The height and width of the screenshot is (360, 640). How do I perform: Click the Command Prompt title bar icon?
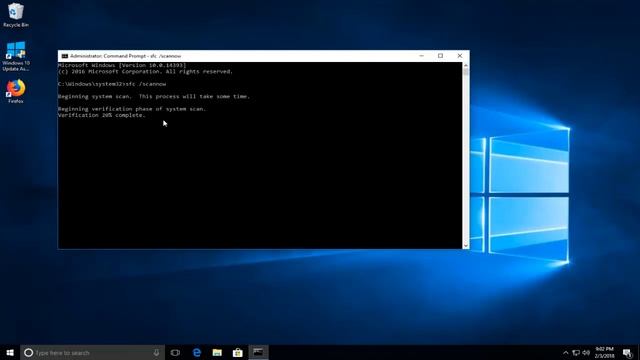click(64, 56)
